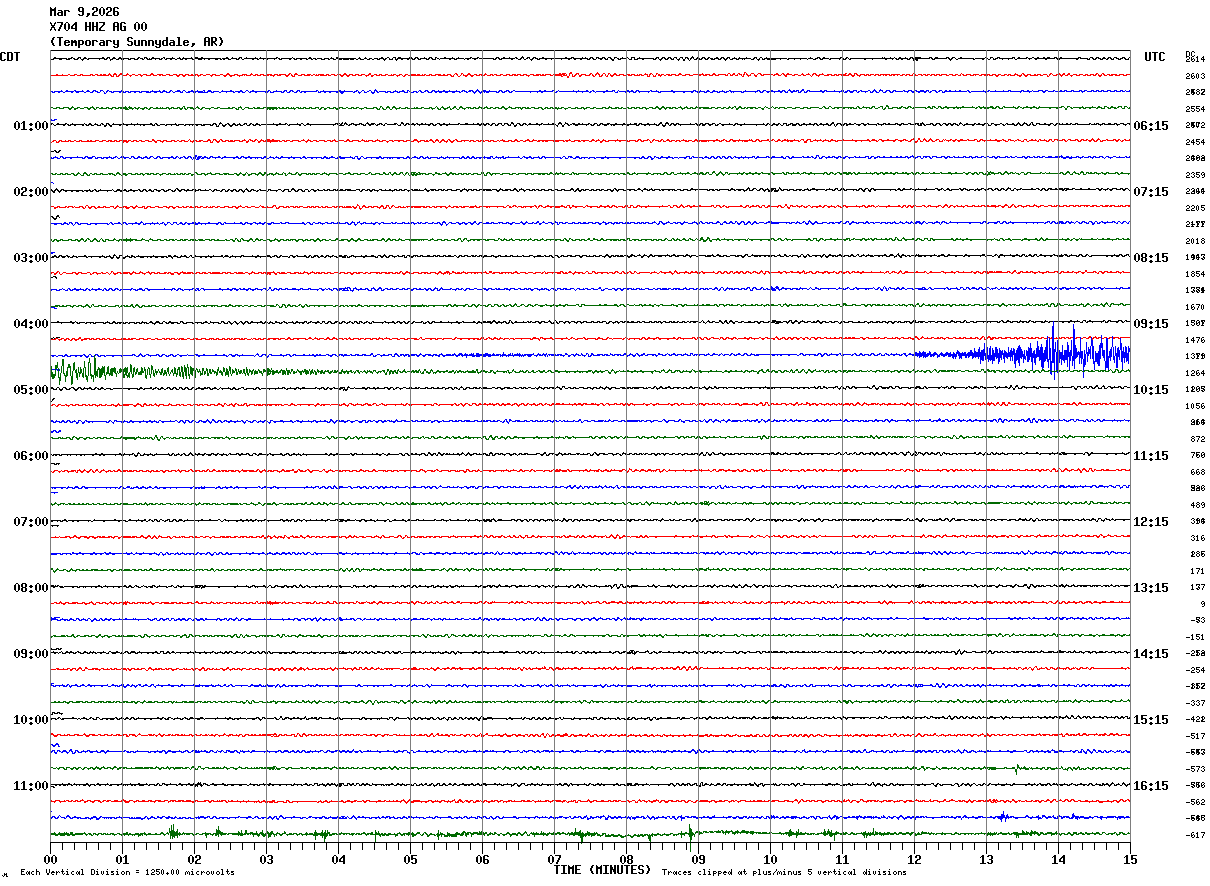
Task: Click minute tick '09' on time axis
Action: (x=698, y=859)
